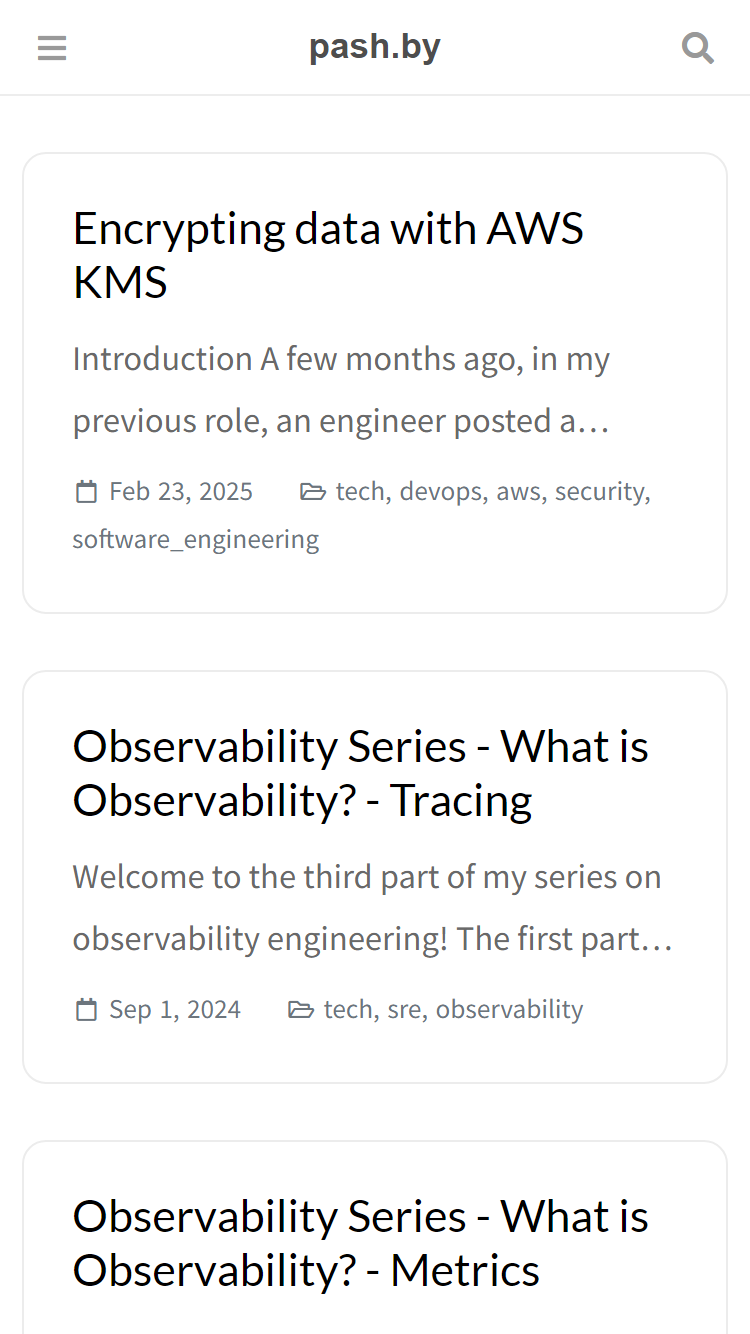Click the Sep 1, 2024 date text
The image size is (750, 1334).
175,1009
